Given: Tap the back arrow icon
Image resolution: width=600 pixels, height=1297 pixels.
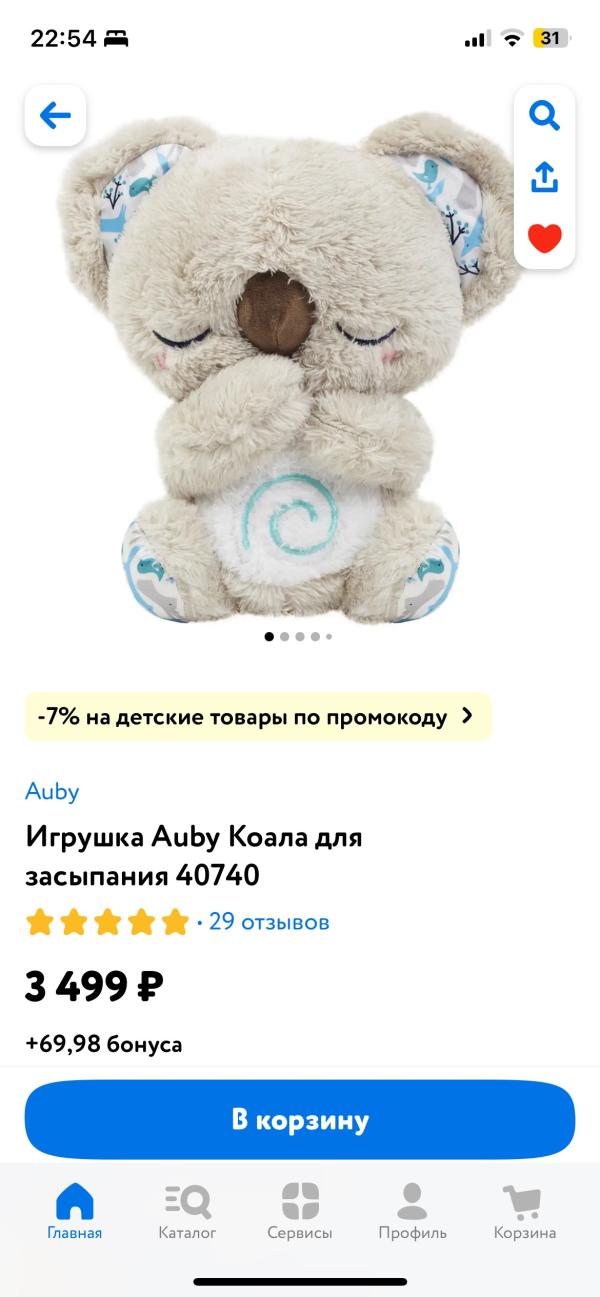Looking at the screenshot, I should [x=55, y=116].
